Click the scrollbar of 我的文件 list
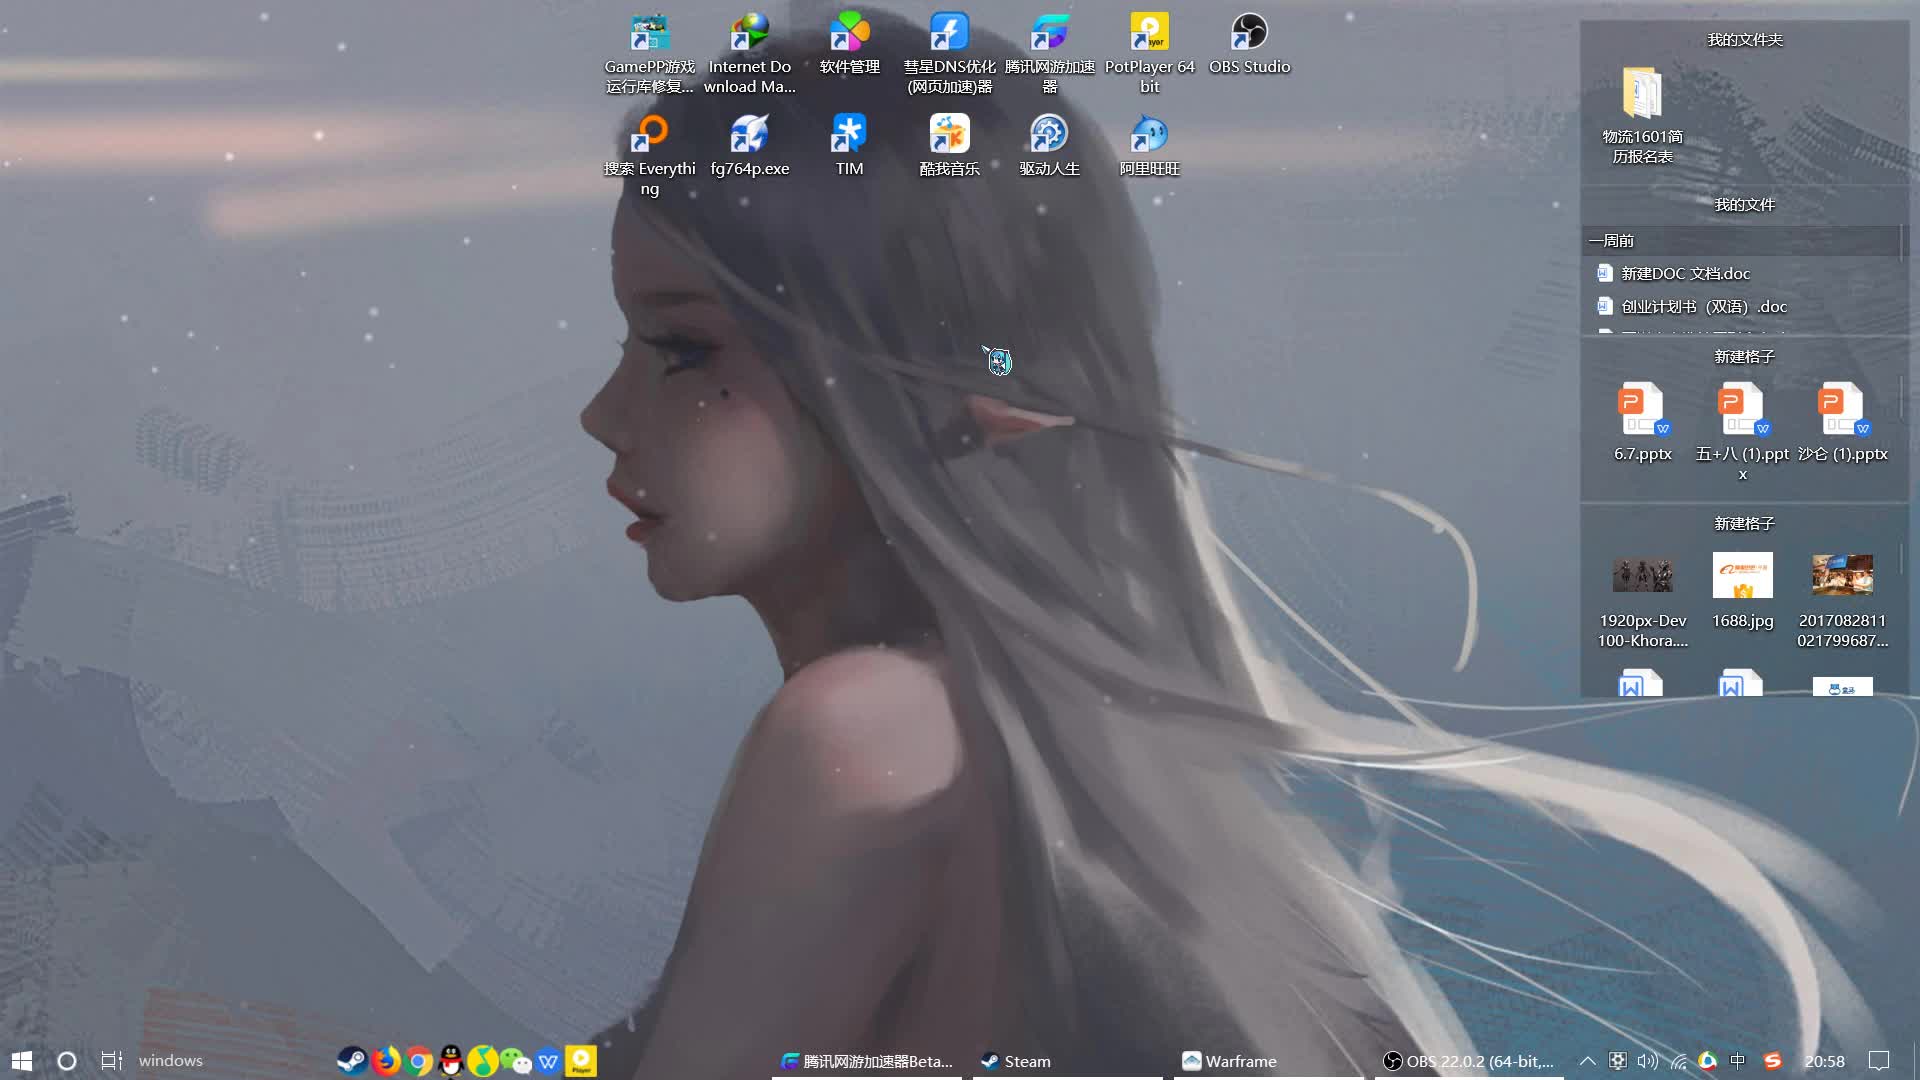 1901,245
